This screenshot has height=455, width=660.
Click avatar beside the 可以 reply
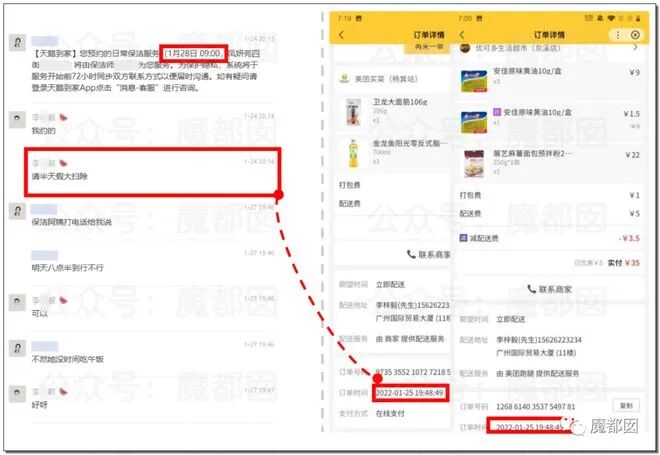point(17,302)
